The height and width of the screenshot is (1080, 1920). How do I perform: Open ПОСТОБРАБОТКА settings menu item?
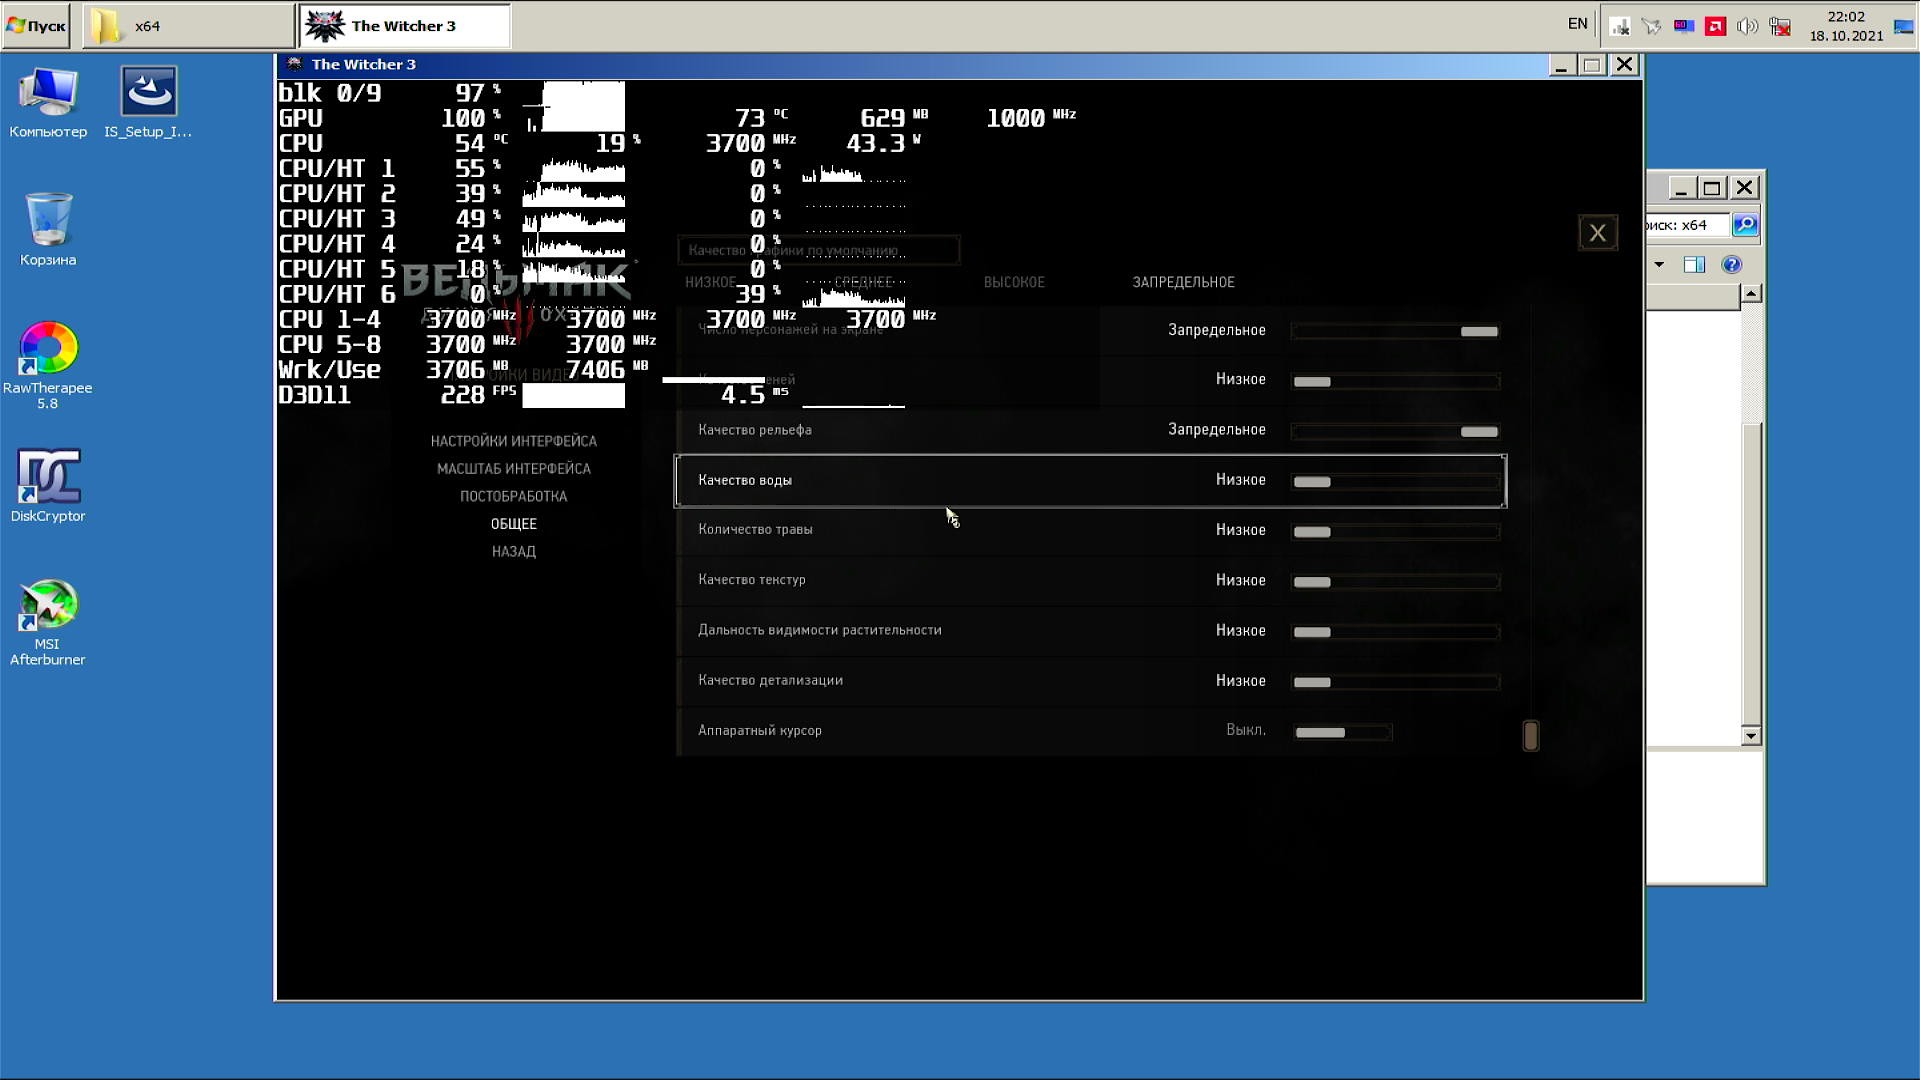click(513, 496)
